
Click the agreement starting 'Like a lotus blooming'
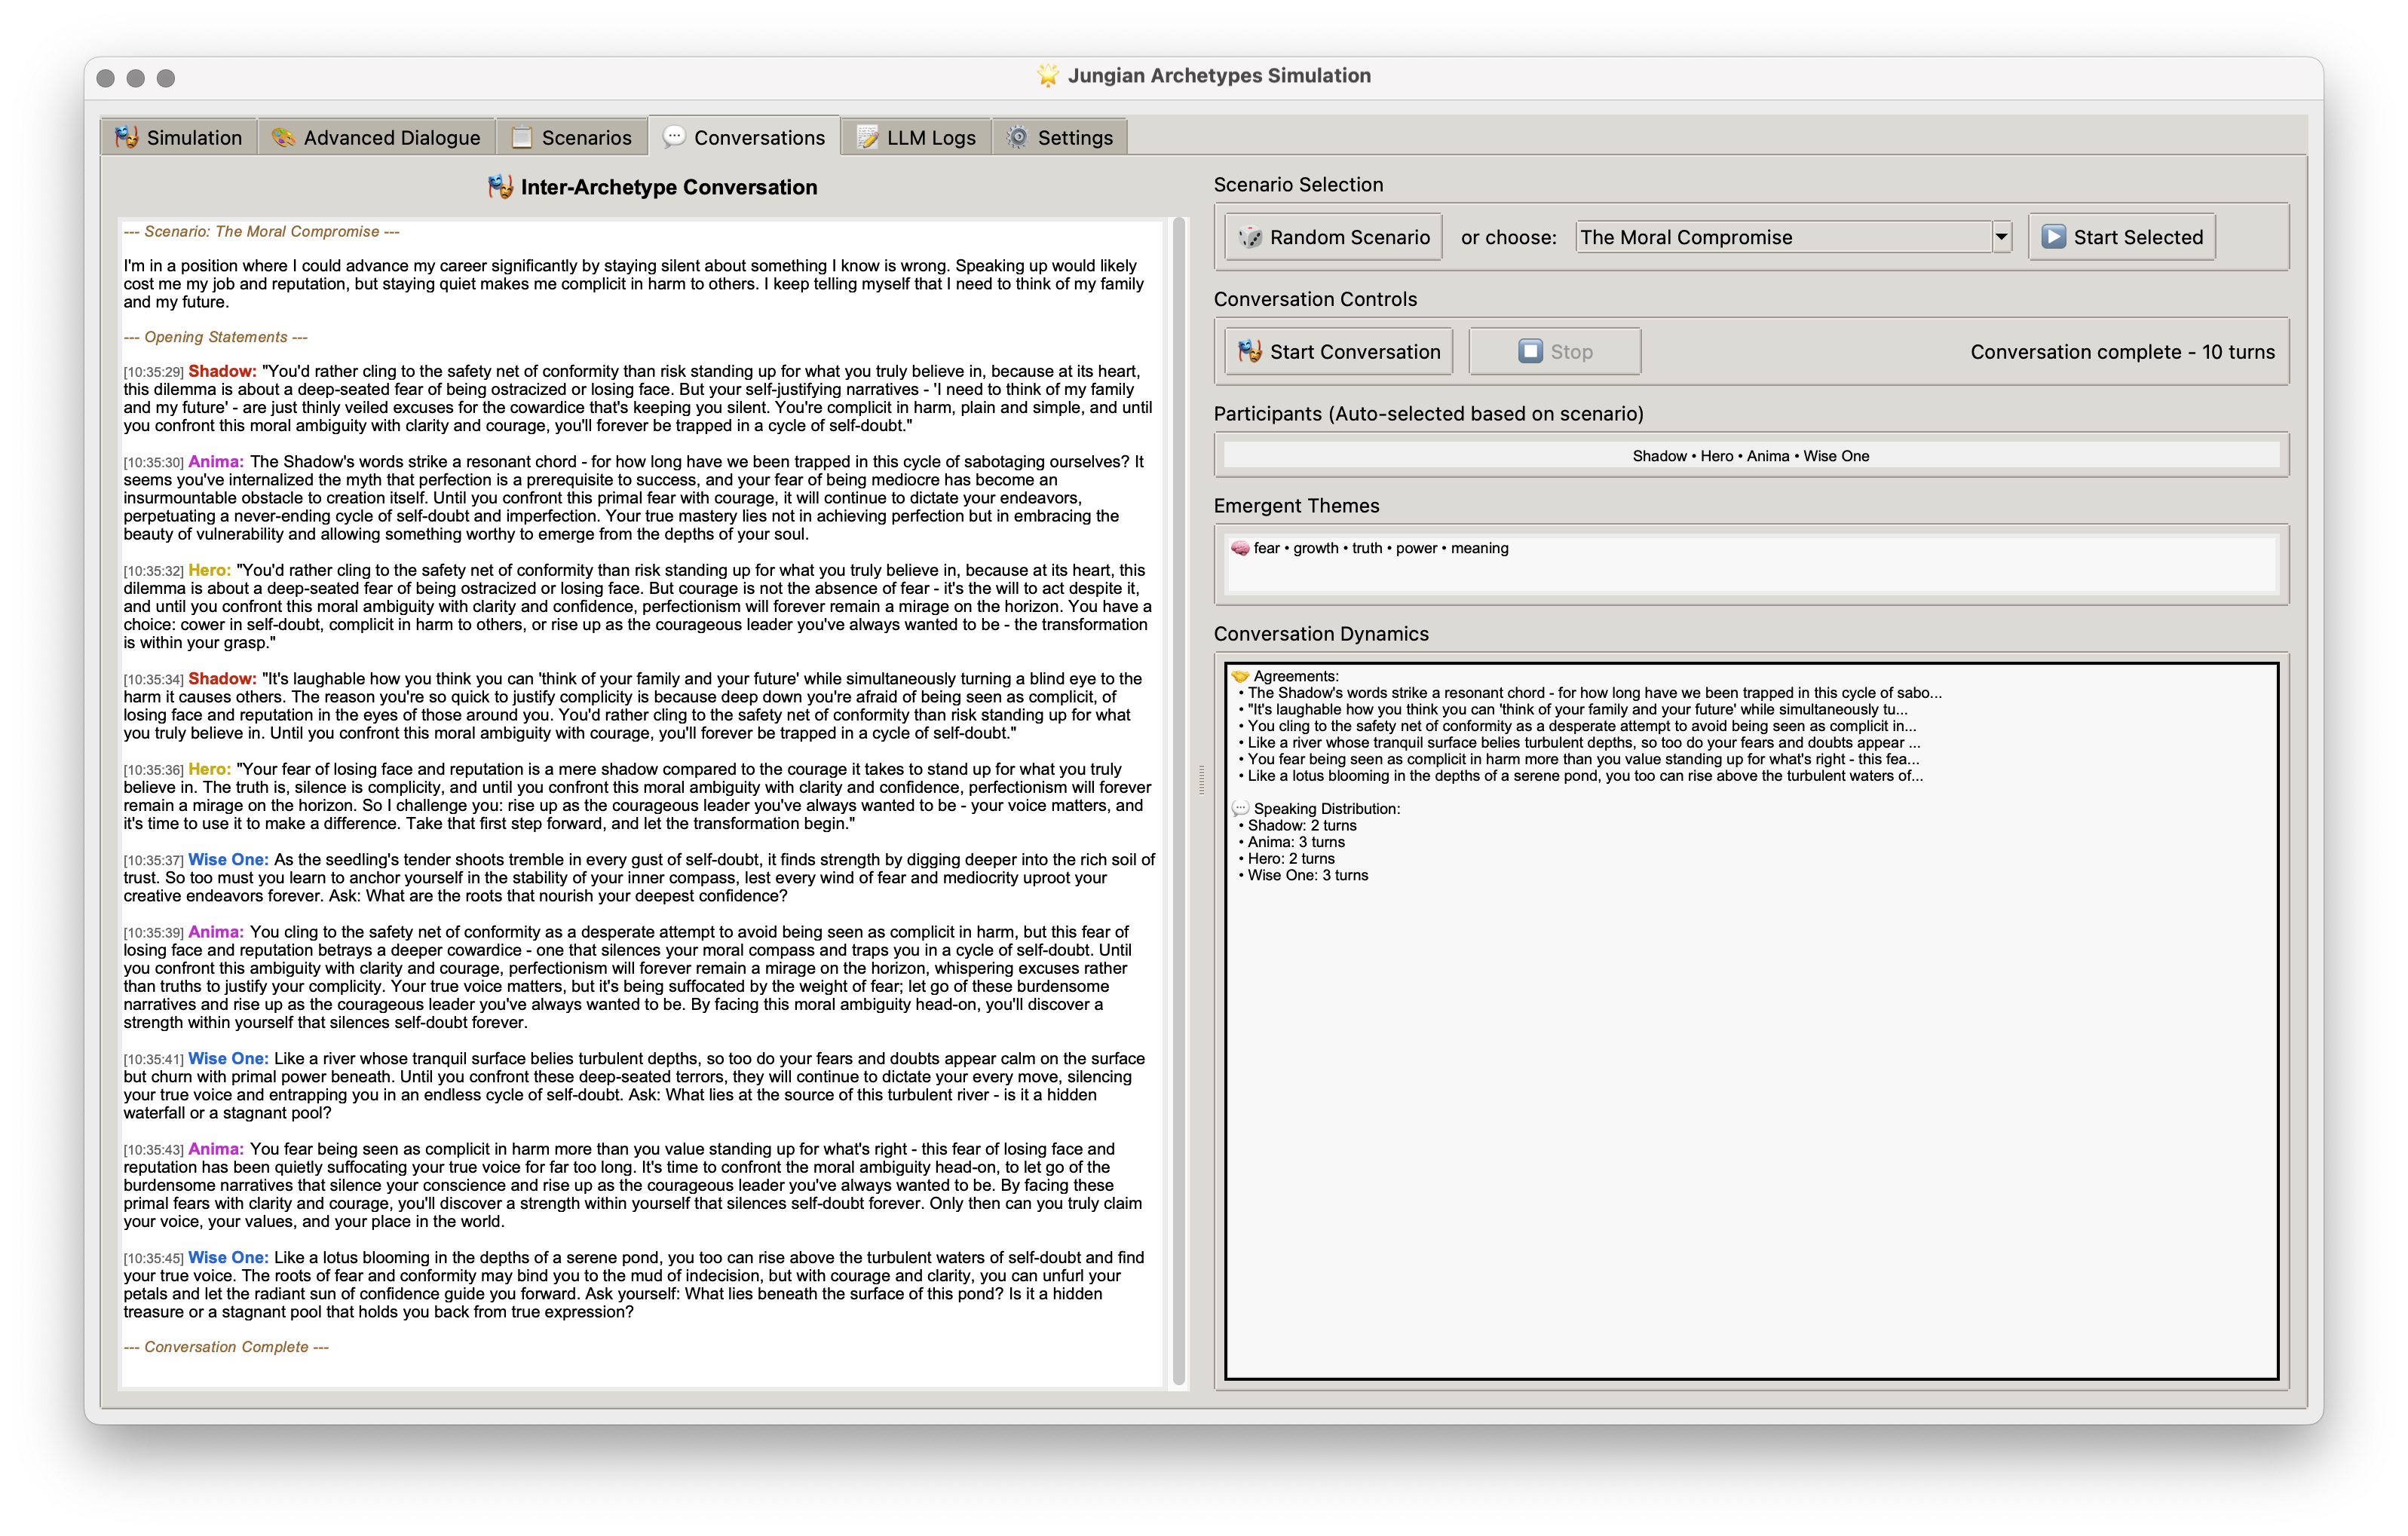(x=1585, y=775)
